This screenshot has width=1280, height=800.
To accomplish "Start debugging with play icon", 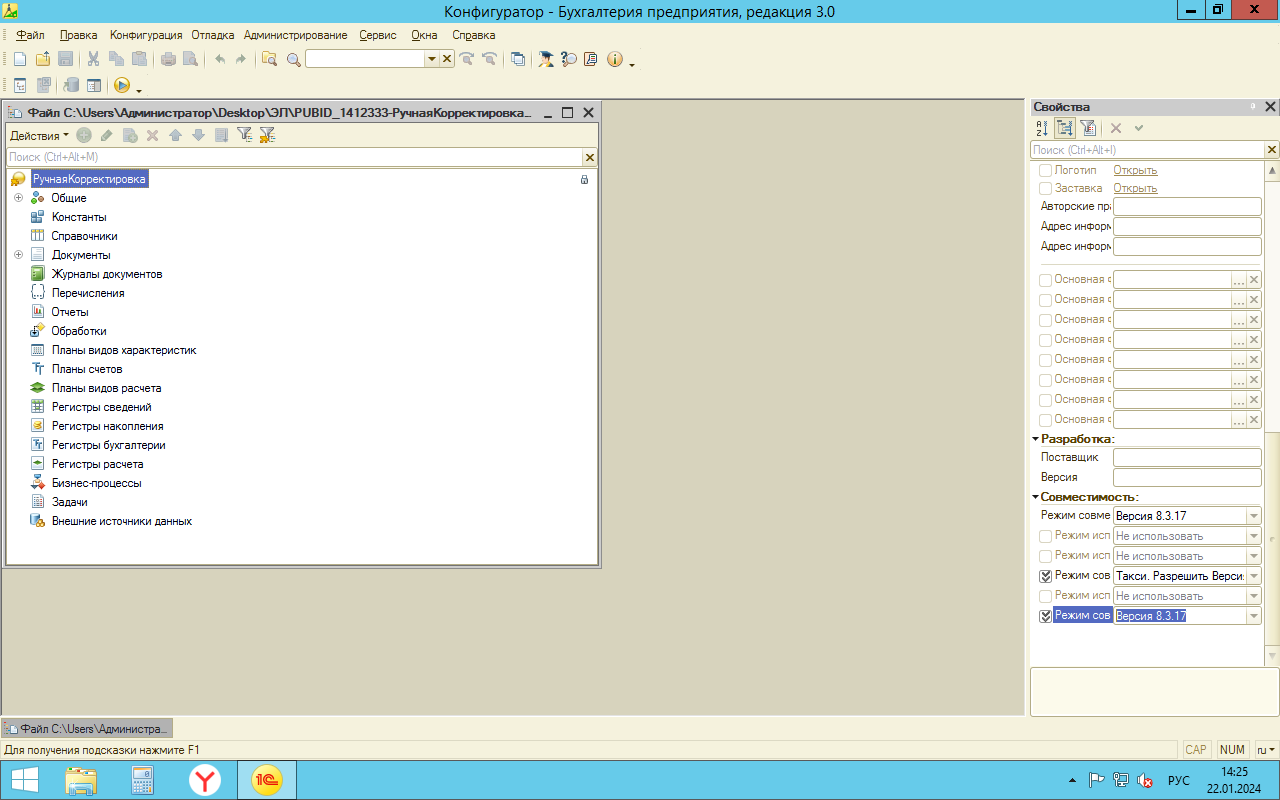I will tap(122, 85).
